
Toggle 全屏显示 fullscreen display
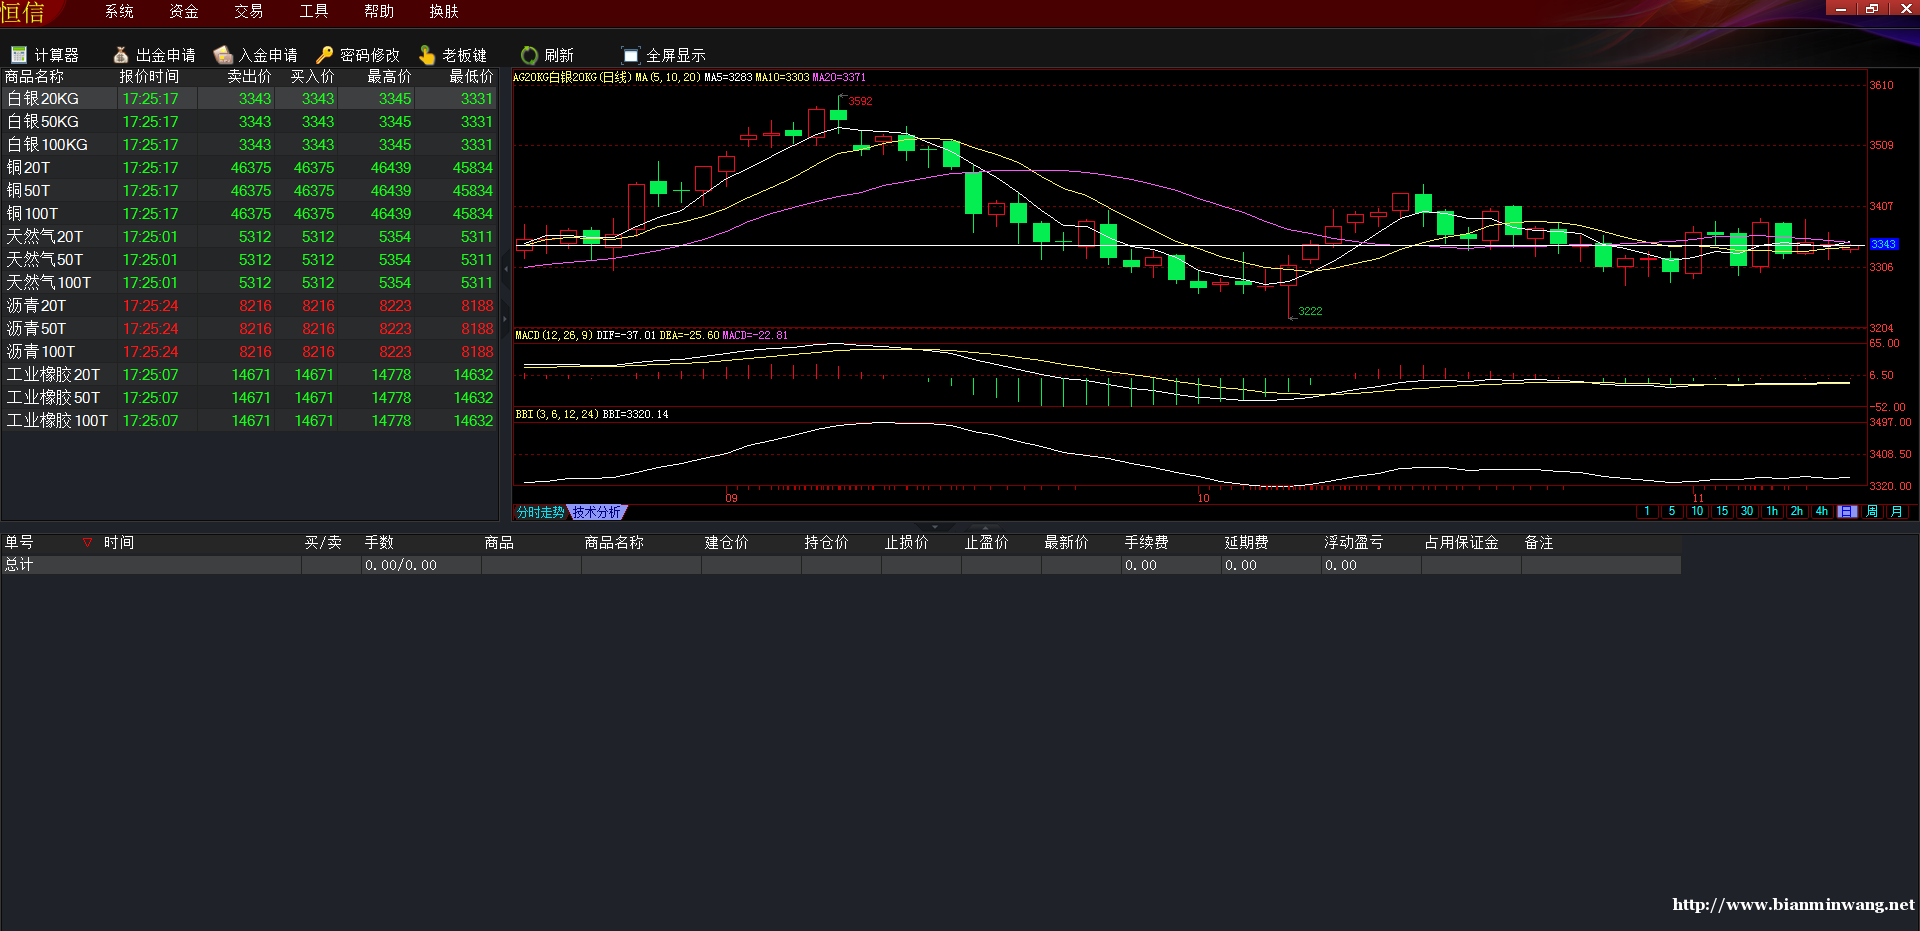(663, 55)
